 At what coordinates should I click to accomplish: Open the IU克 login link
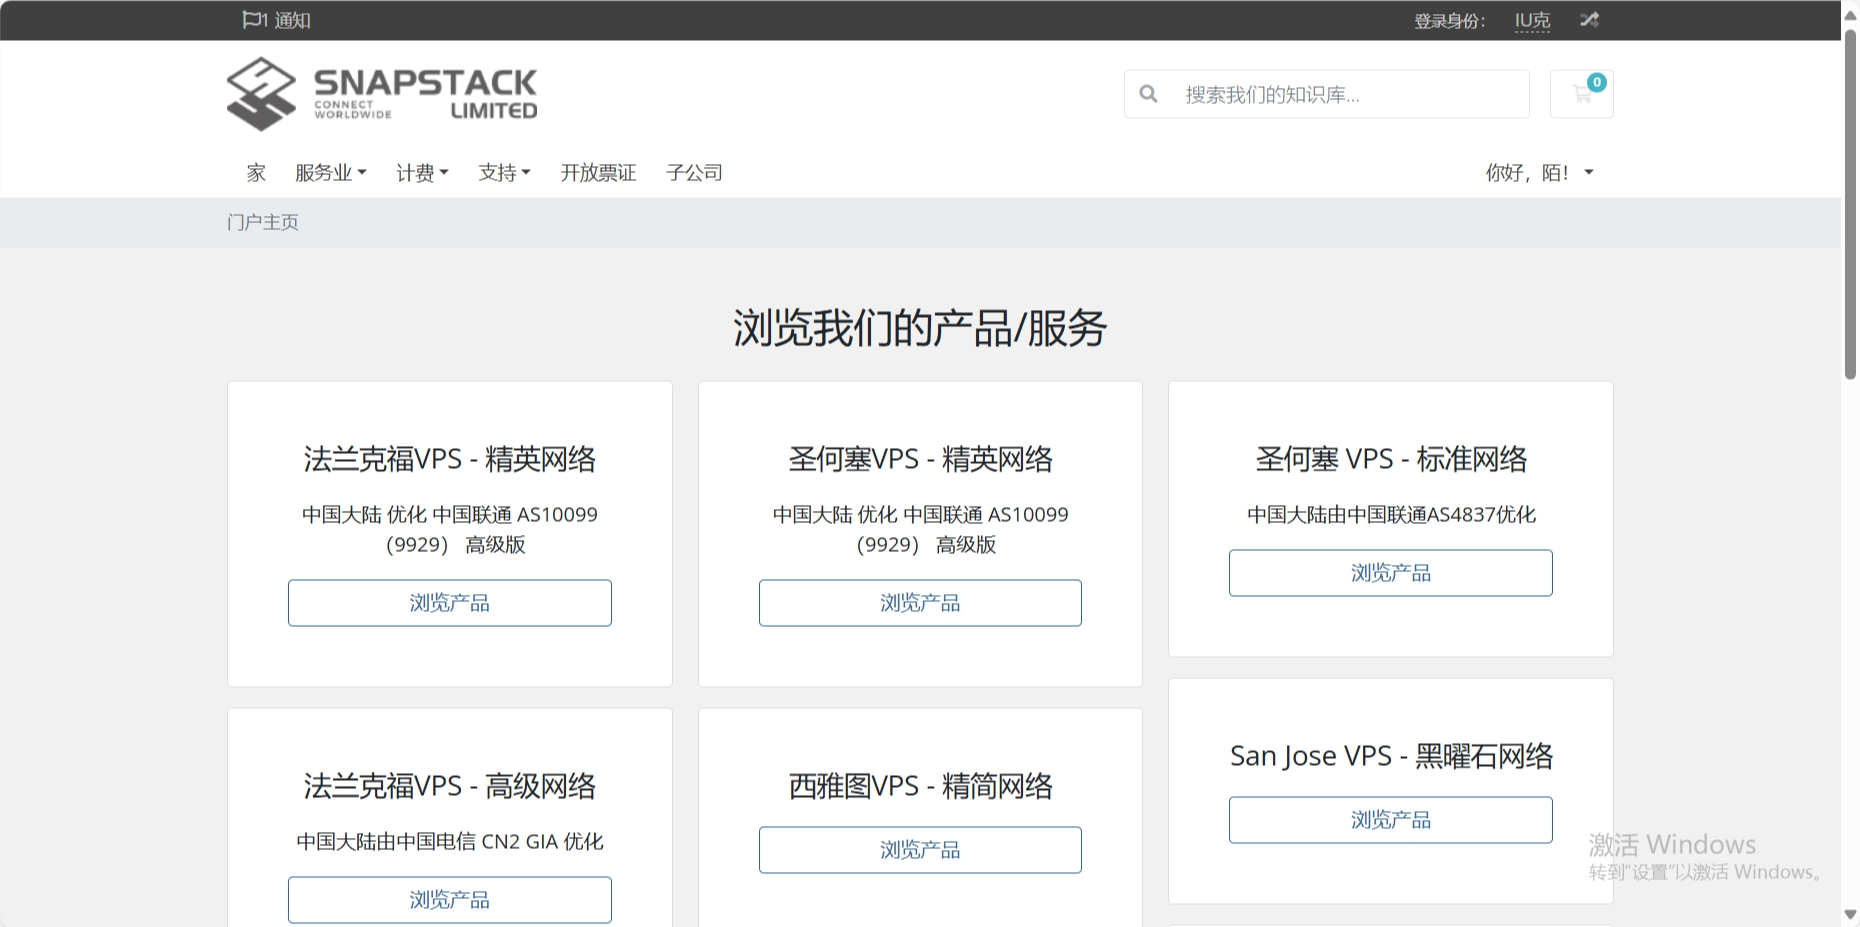pyautogui.click(x=1531, y=19)
